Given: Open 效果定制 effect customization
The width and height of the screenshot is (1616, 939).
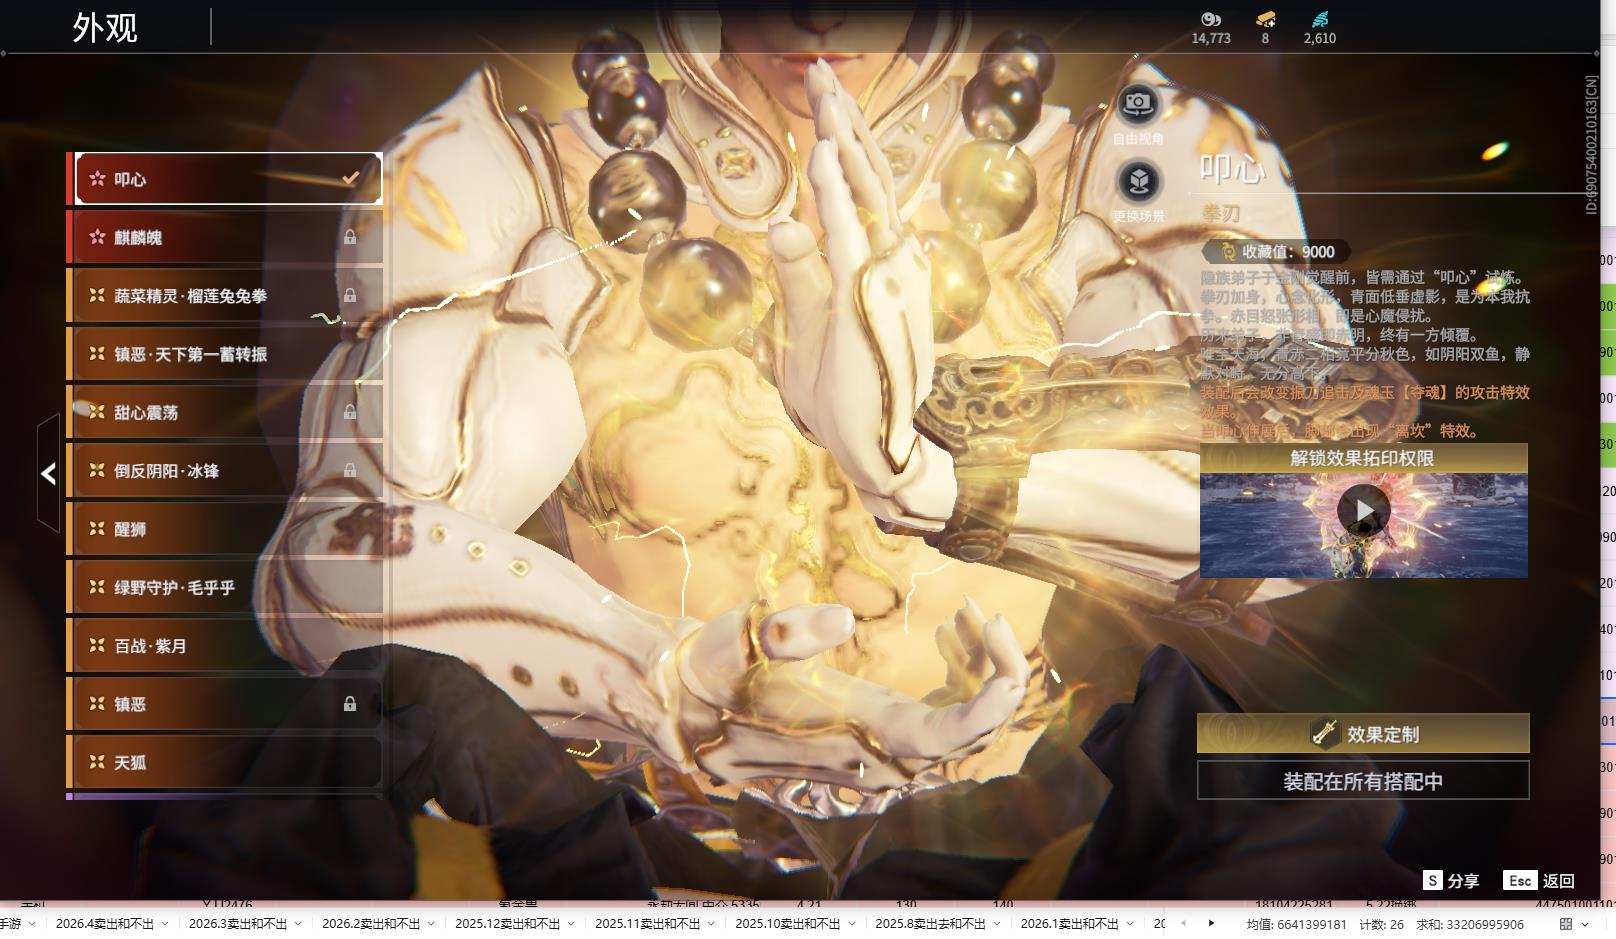Looking at the screenshot, I should coord(1363,734).
